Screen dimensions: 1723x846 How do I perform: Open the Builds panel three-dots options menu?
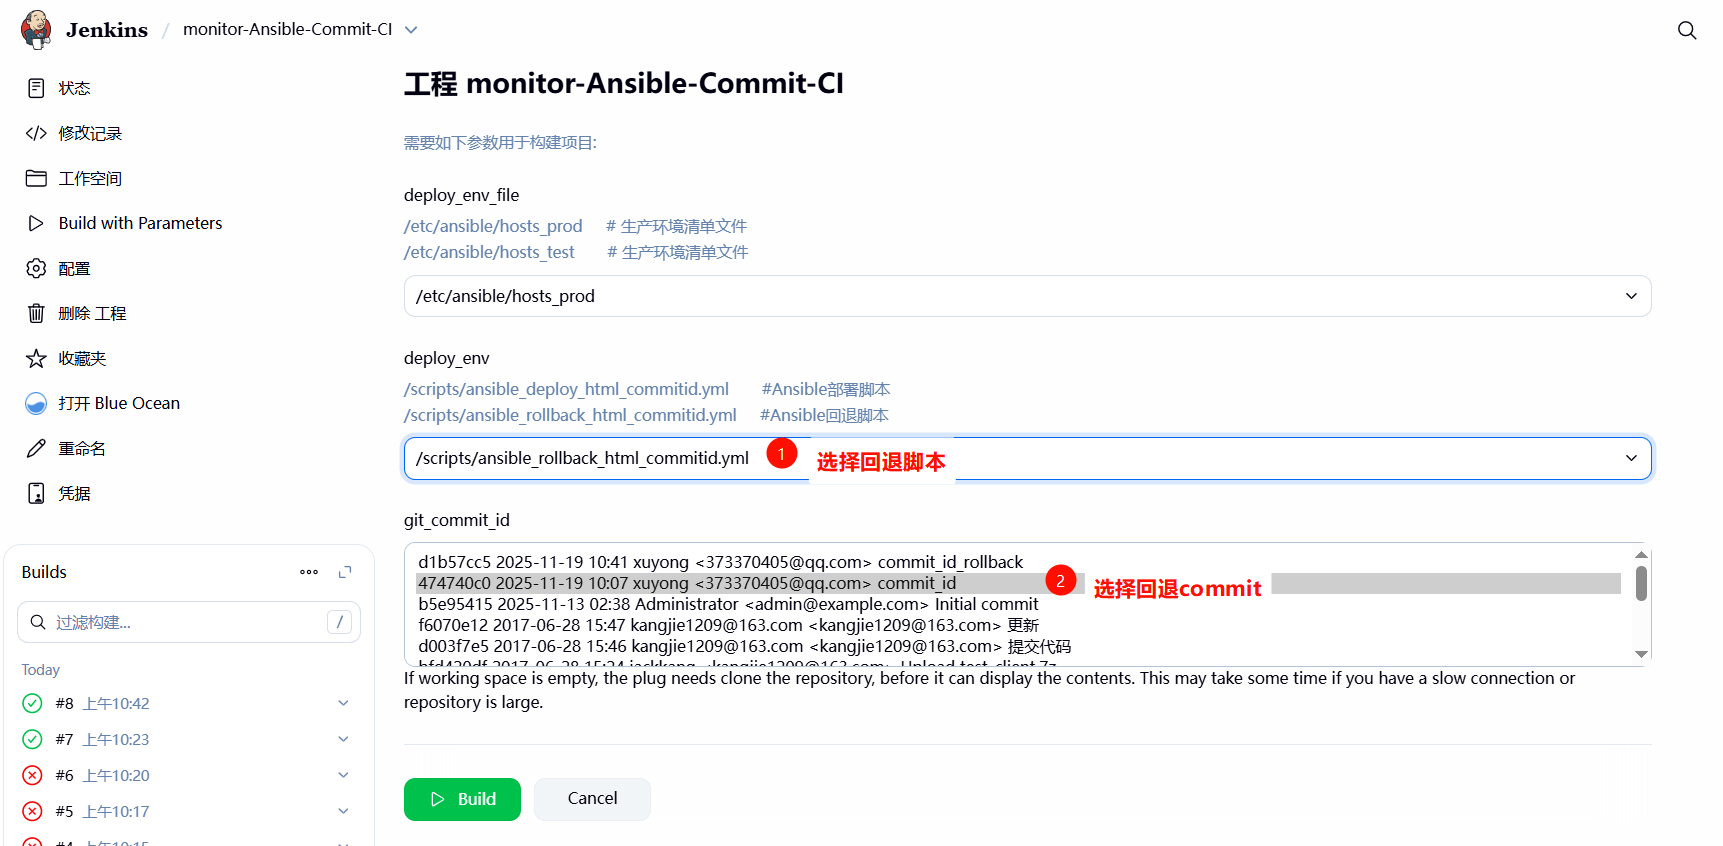[309, 572]
